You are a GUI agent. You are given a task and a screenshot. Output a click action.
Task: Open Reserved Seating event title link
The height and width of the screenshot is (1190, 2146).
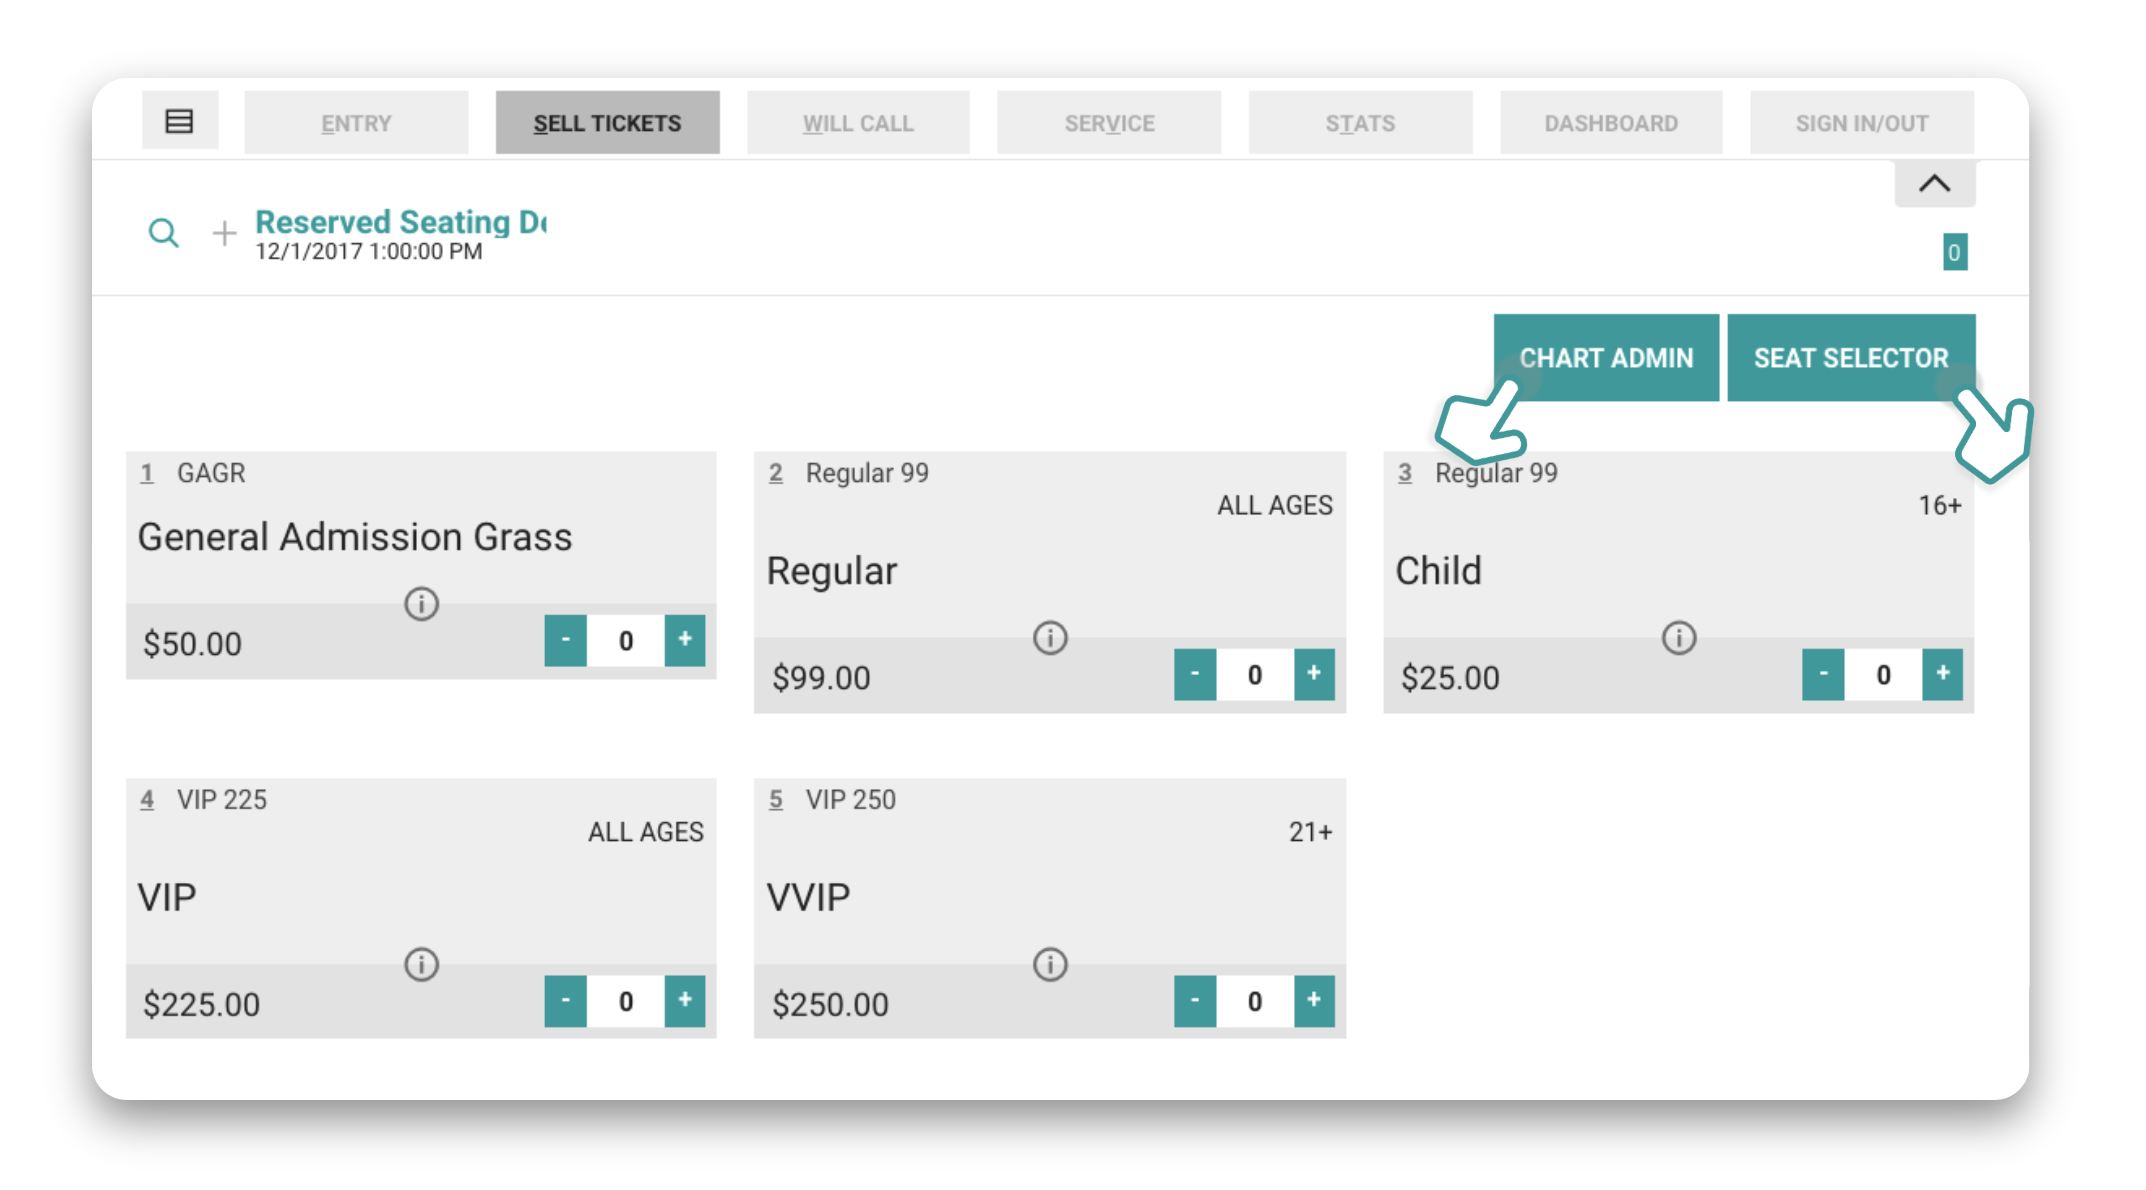tap(401, 221)
